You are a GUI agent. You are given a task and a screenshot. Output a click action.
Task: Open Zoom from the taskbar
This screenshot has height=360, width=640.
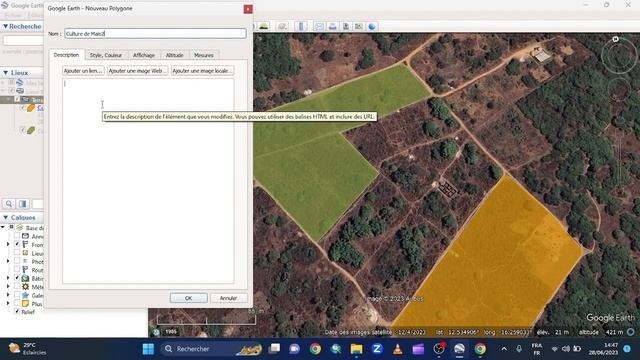377,349
